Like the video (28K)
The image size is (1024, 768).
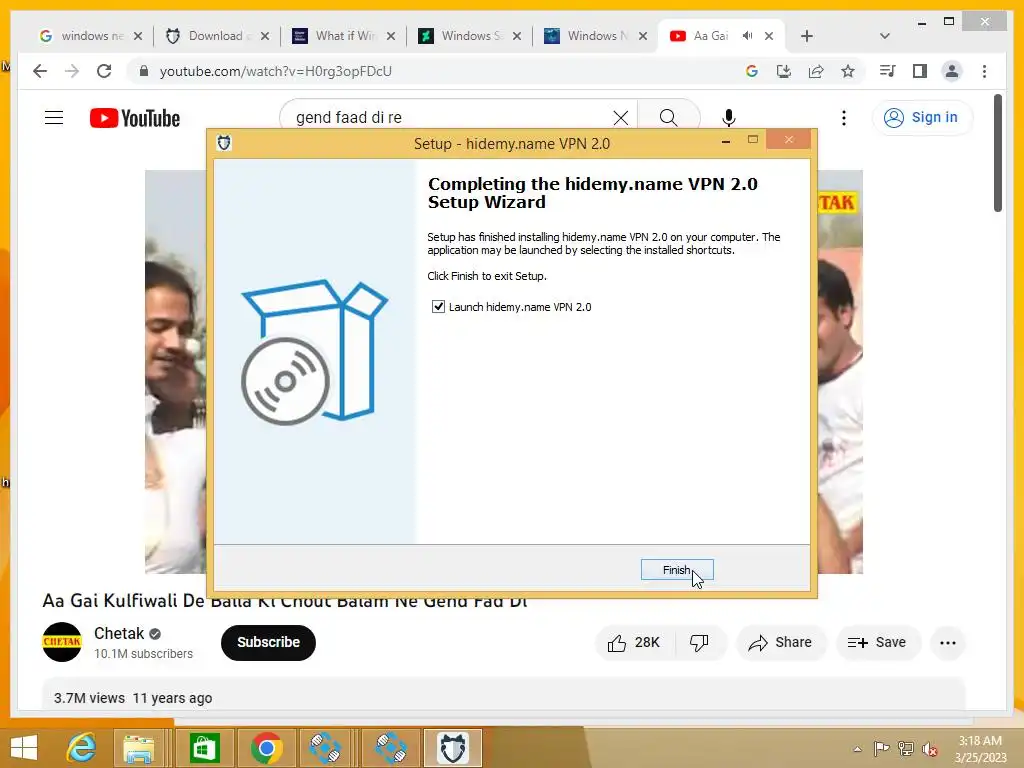click(634, 643)
